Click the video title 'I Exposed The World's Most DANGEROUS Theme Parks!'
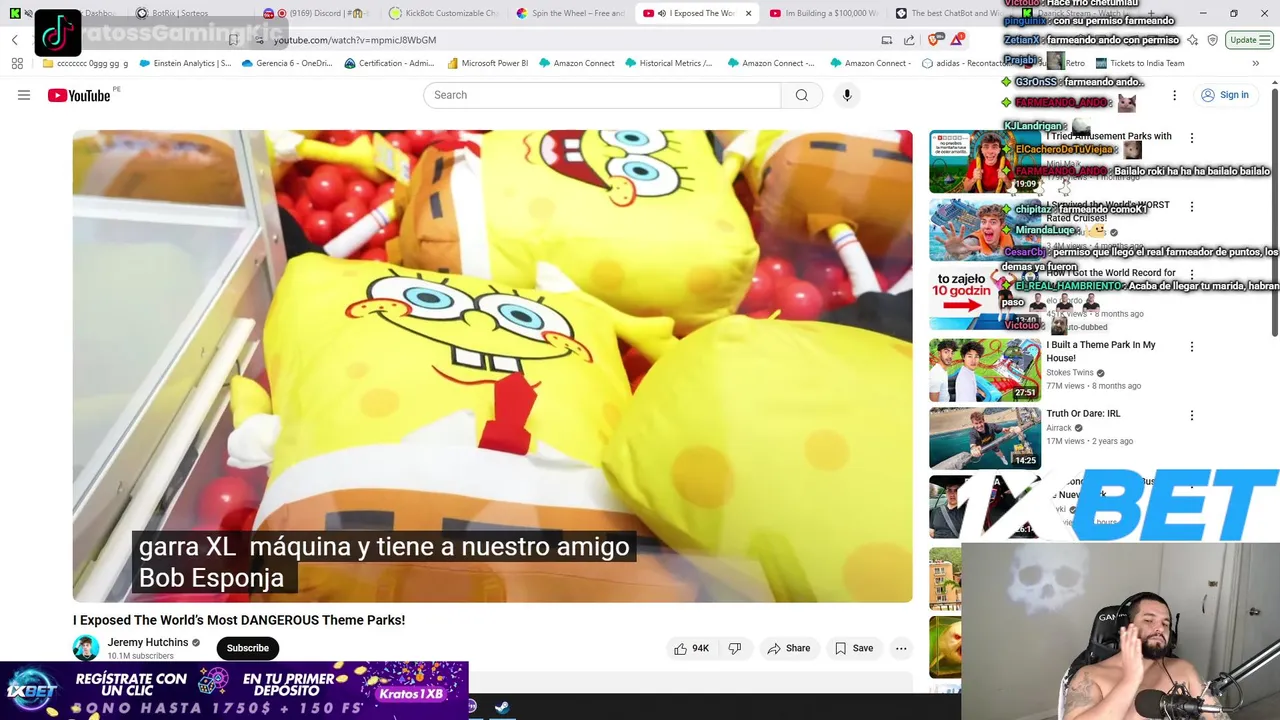Image resolution: width=1280 pixels, height=720 pixels. tap(239, 620)
